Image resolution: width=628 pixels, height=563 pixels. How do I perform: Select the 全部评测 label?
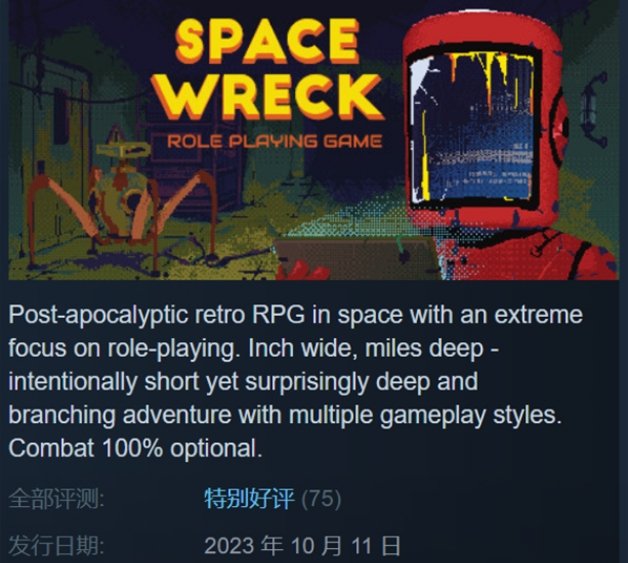pyautogui.click(x=57, y=499)
